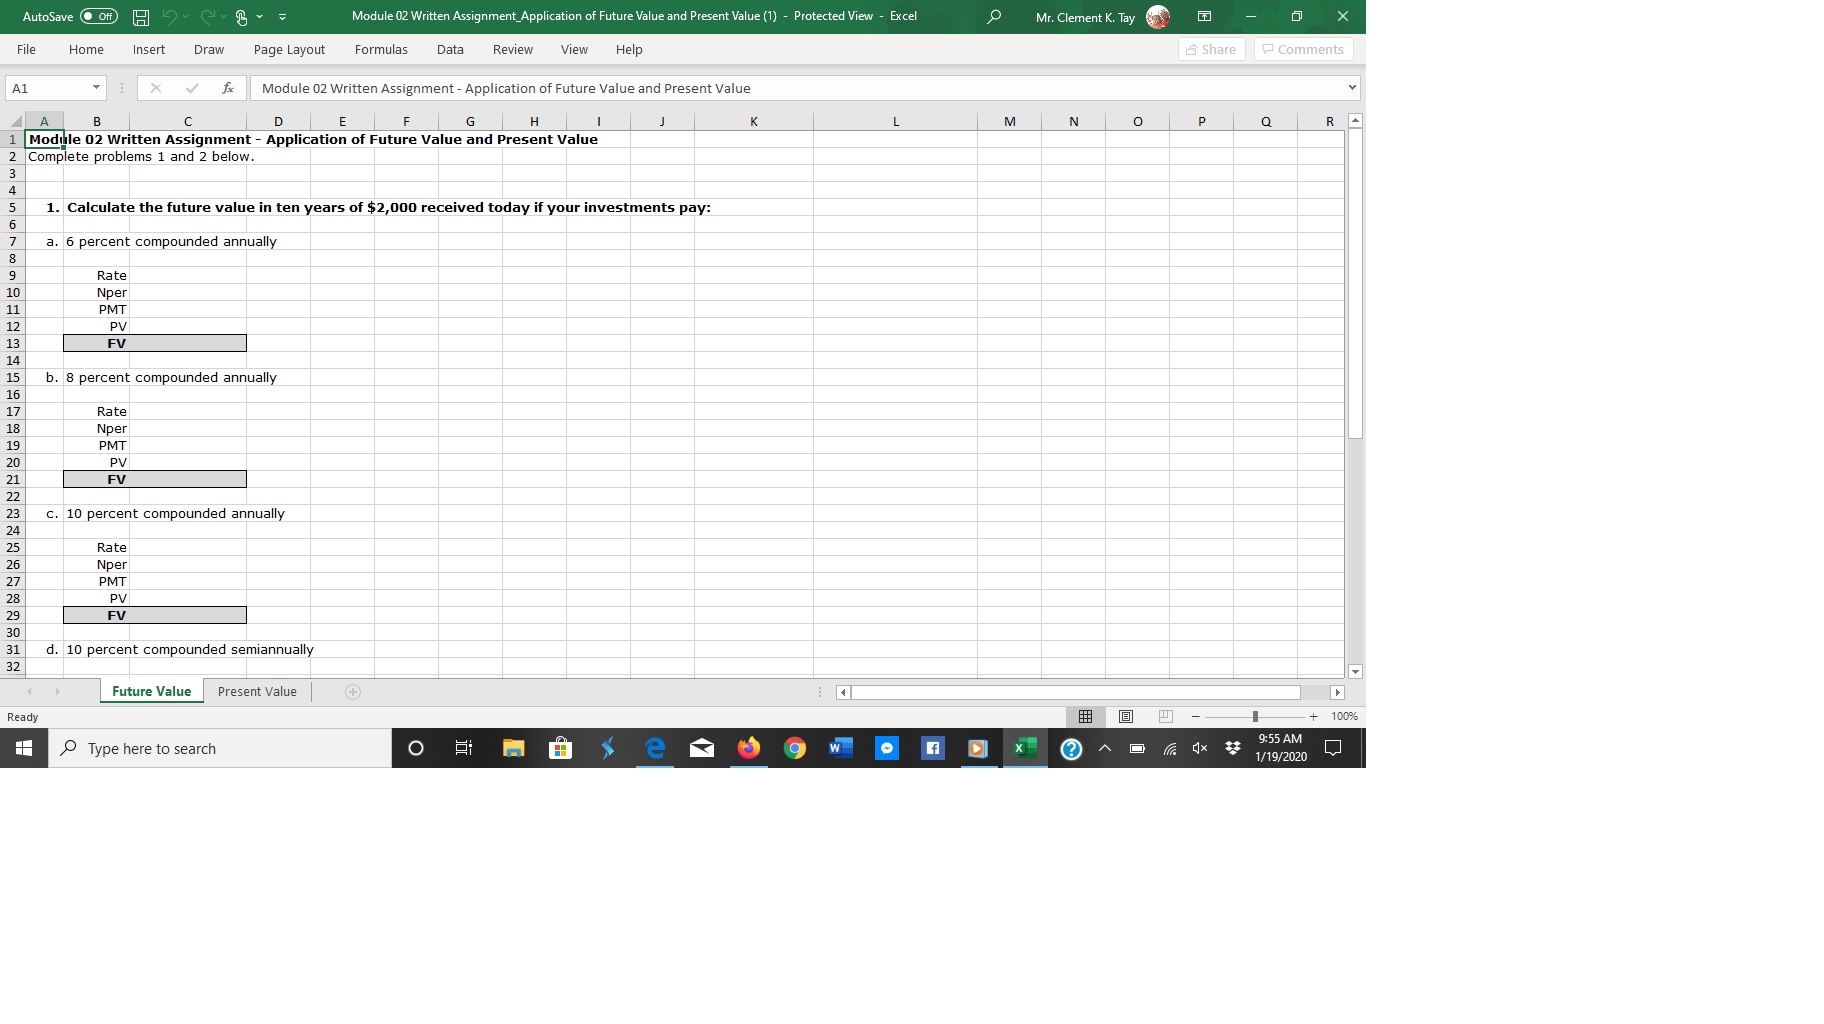Open the Present Value sheet tab
Screen dimensions: 1824x1024
coord(256,691)
